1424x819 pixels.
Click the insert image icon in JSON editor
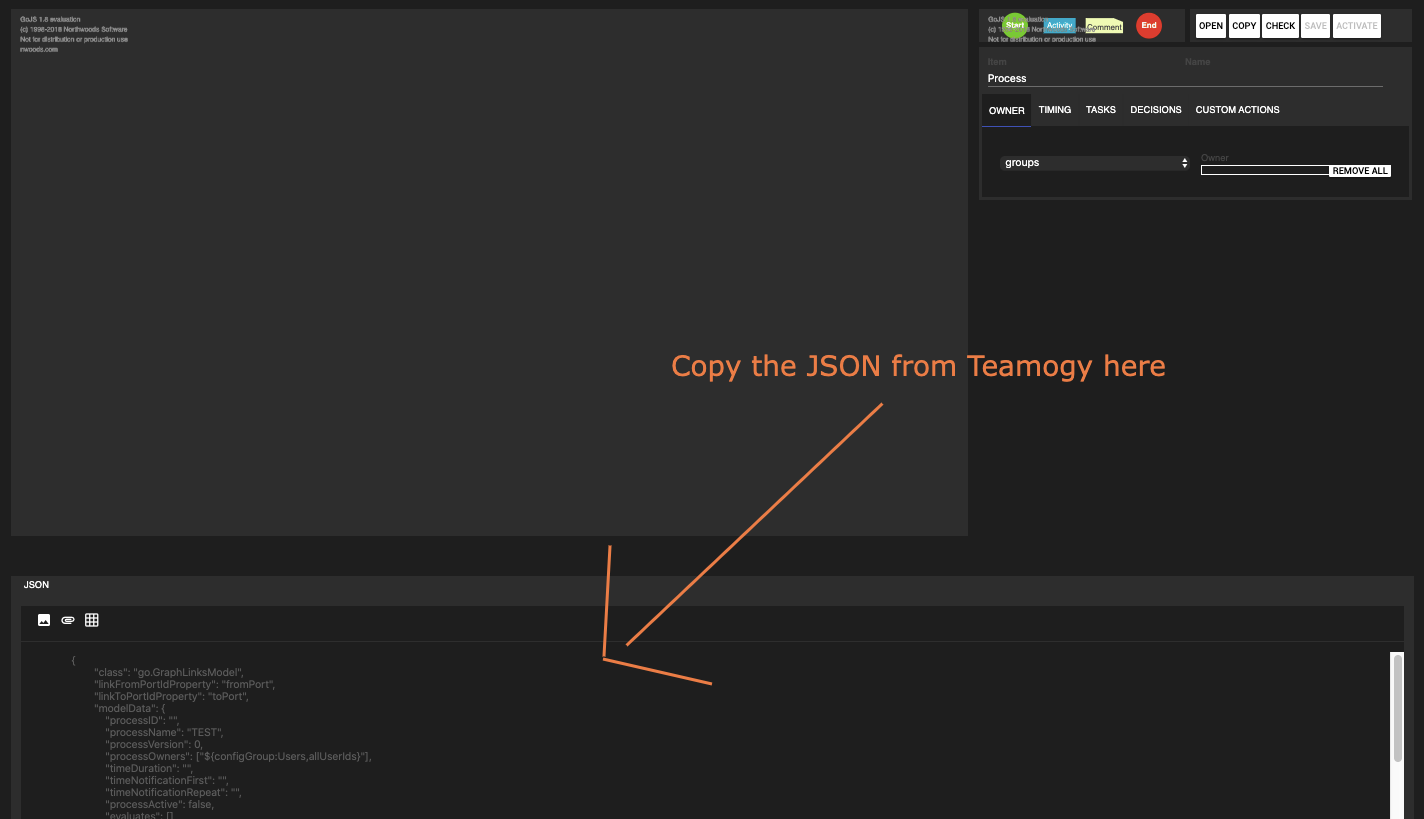44,620
